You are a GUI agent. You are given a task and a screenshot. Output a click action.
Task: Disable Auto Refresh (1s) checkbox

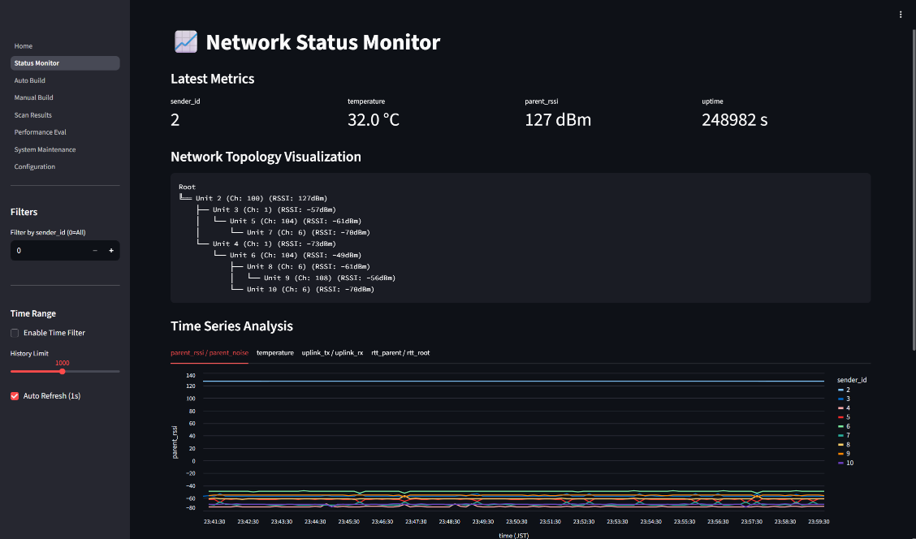15,396
